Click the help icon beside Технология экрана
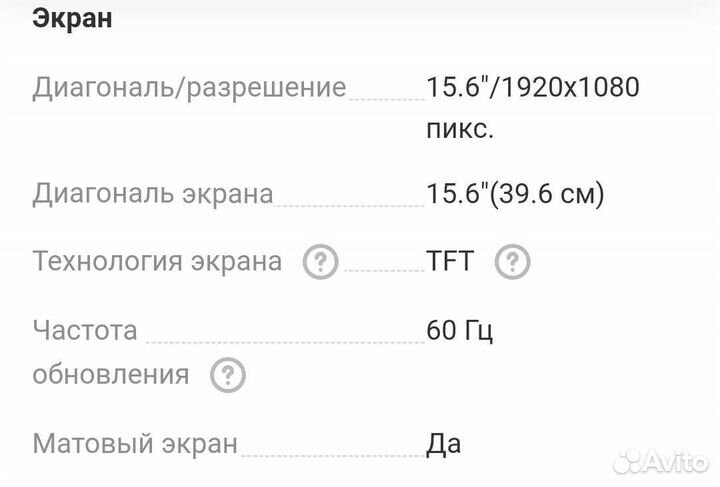 pyautogui.click(x=320, y=262)
